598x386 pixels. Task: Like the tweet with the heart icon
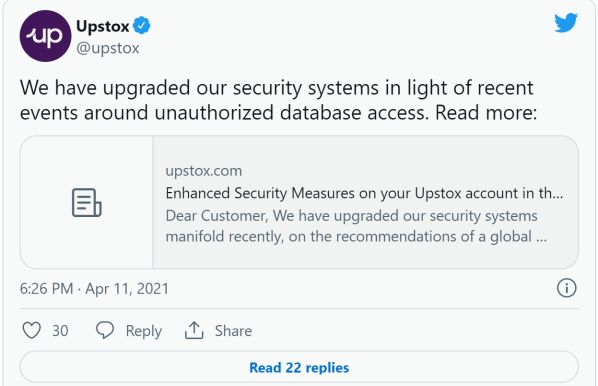pyautogui.click(x=32, y=330)
